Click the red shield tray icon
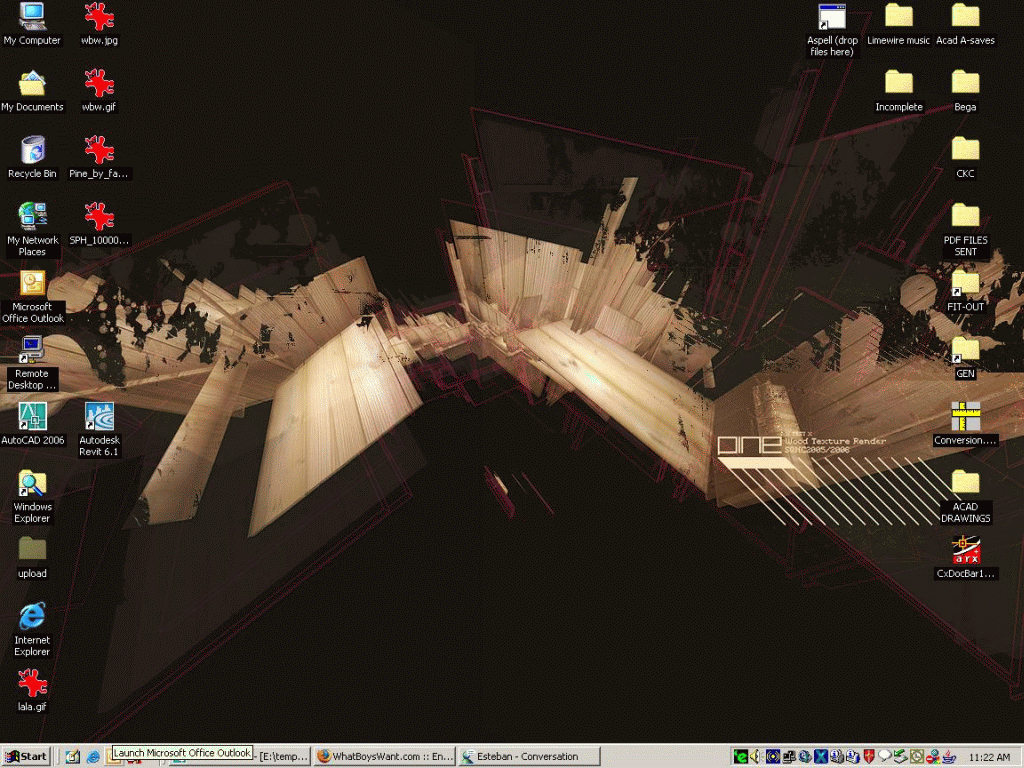 pyautogui.click(x=869, y=756)
